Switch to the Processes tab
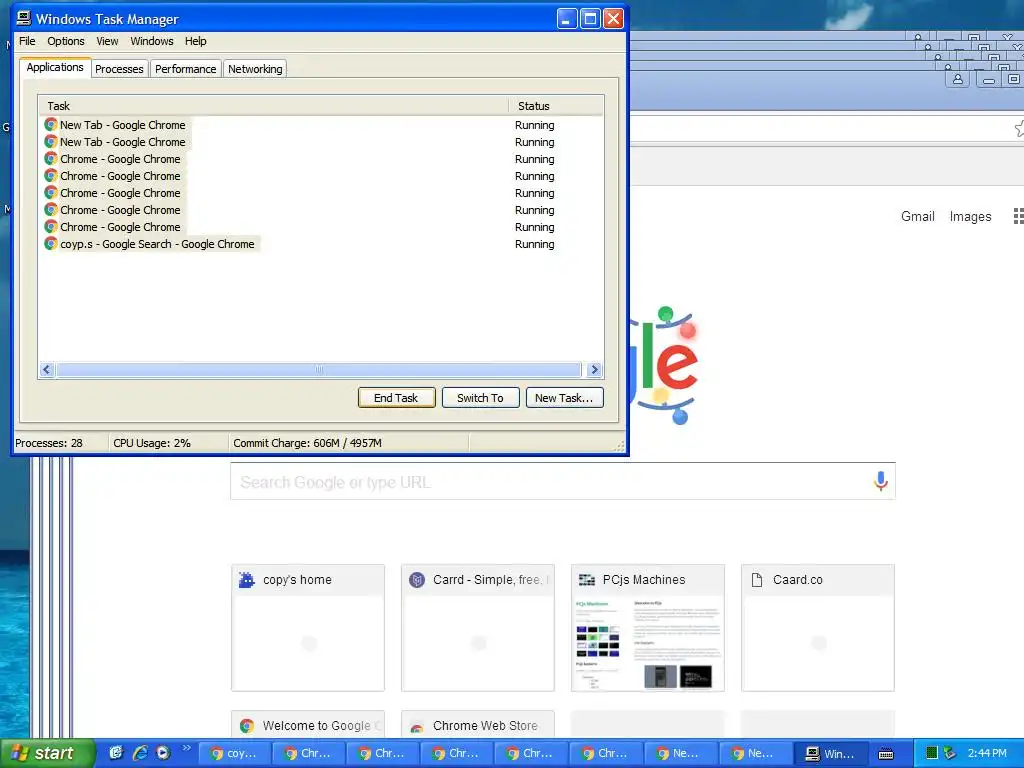Image resolution: width=1024 pixels, height=768 pixels. click(x=119, y=69)
